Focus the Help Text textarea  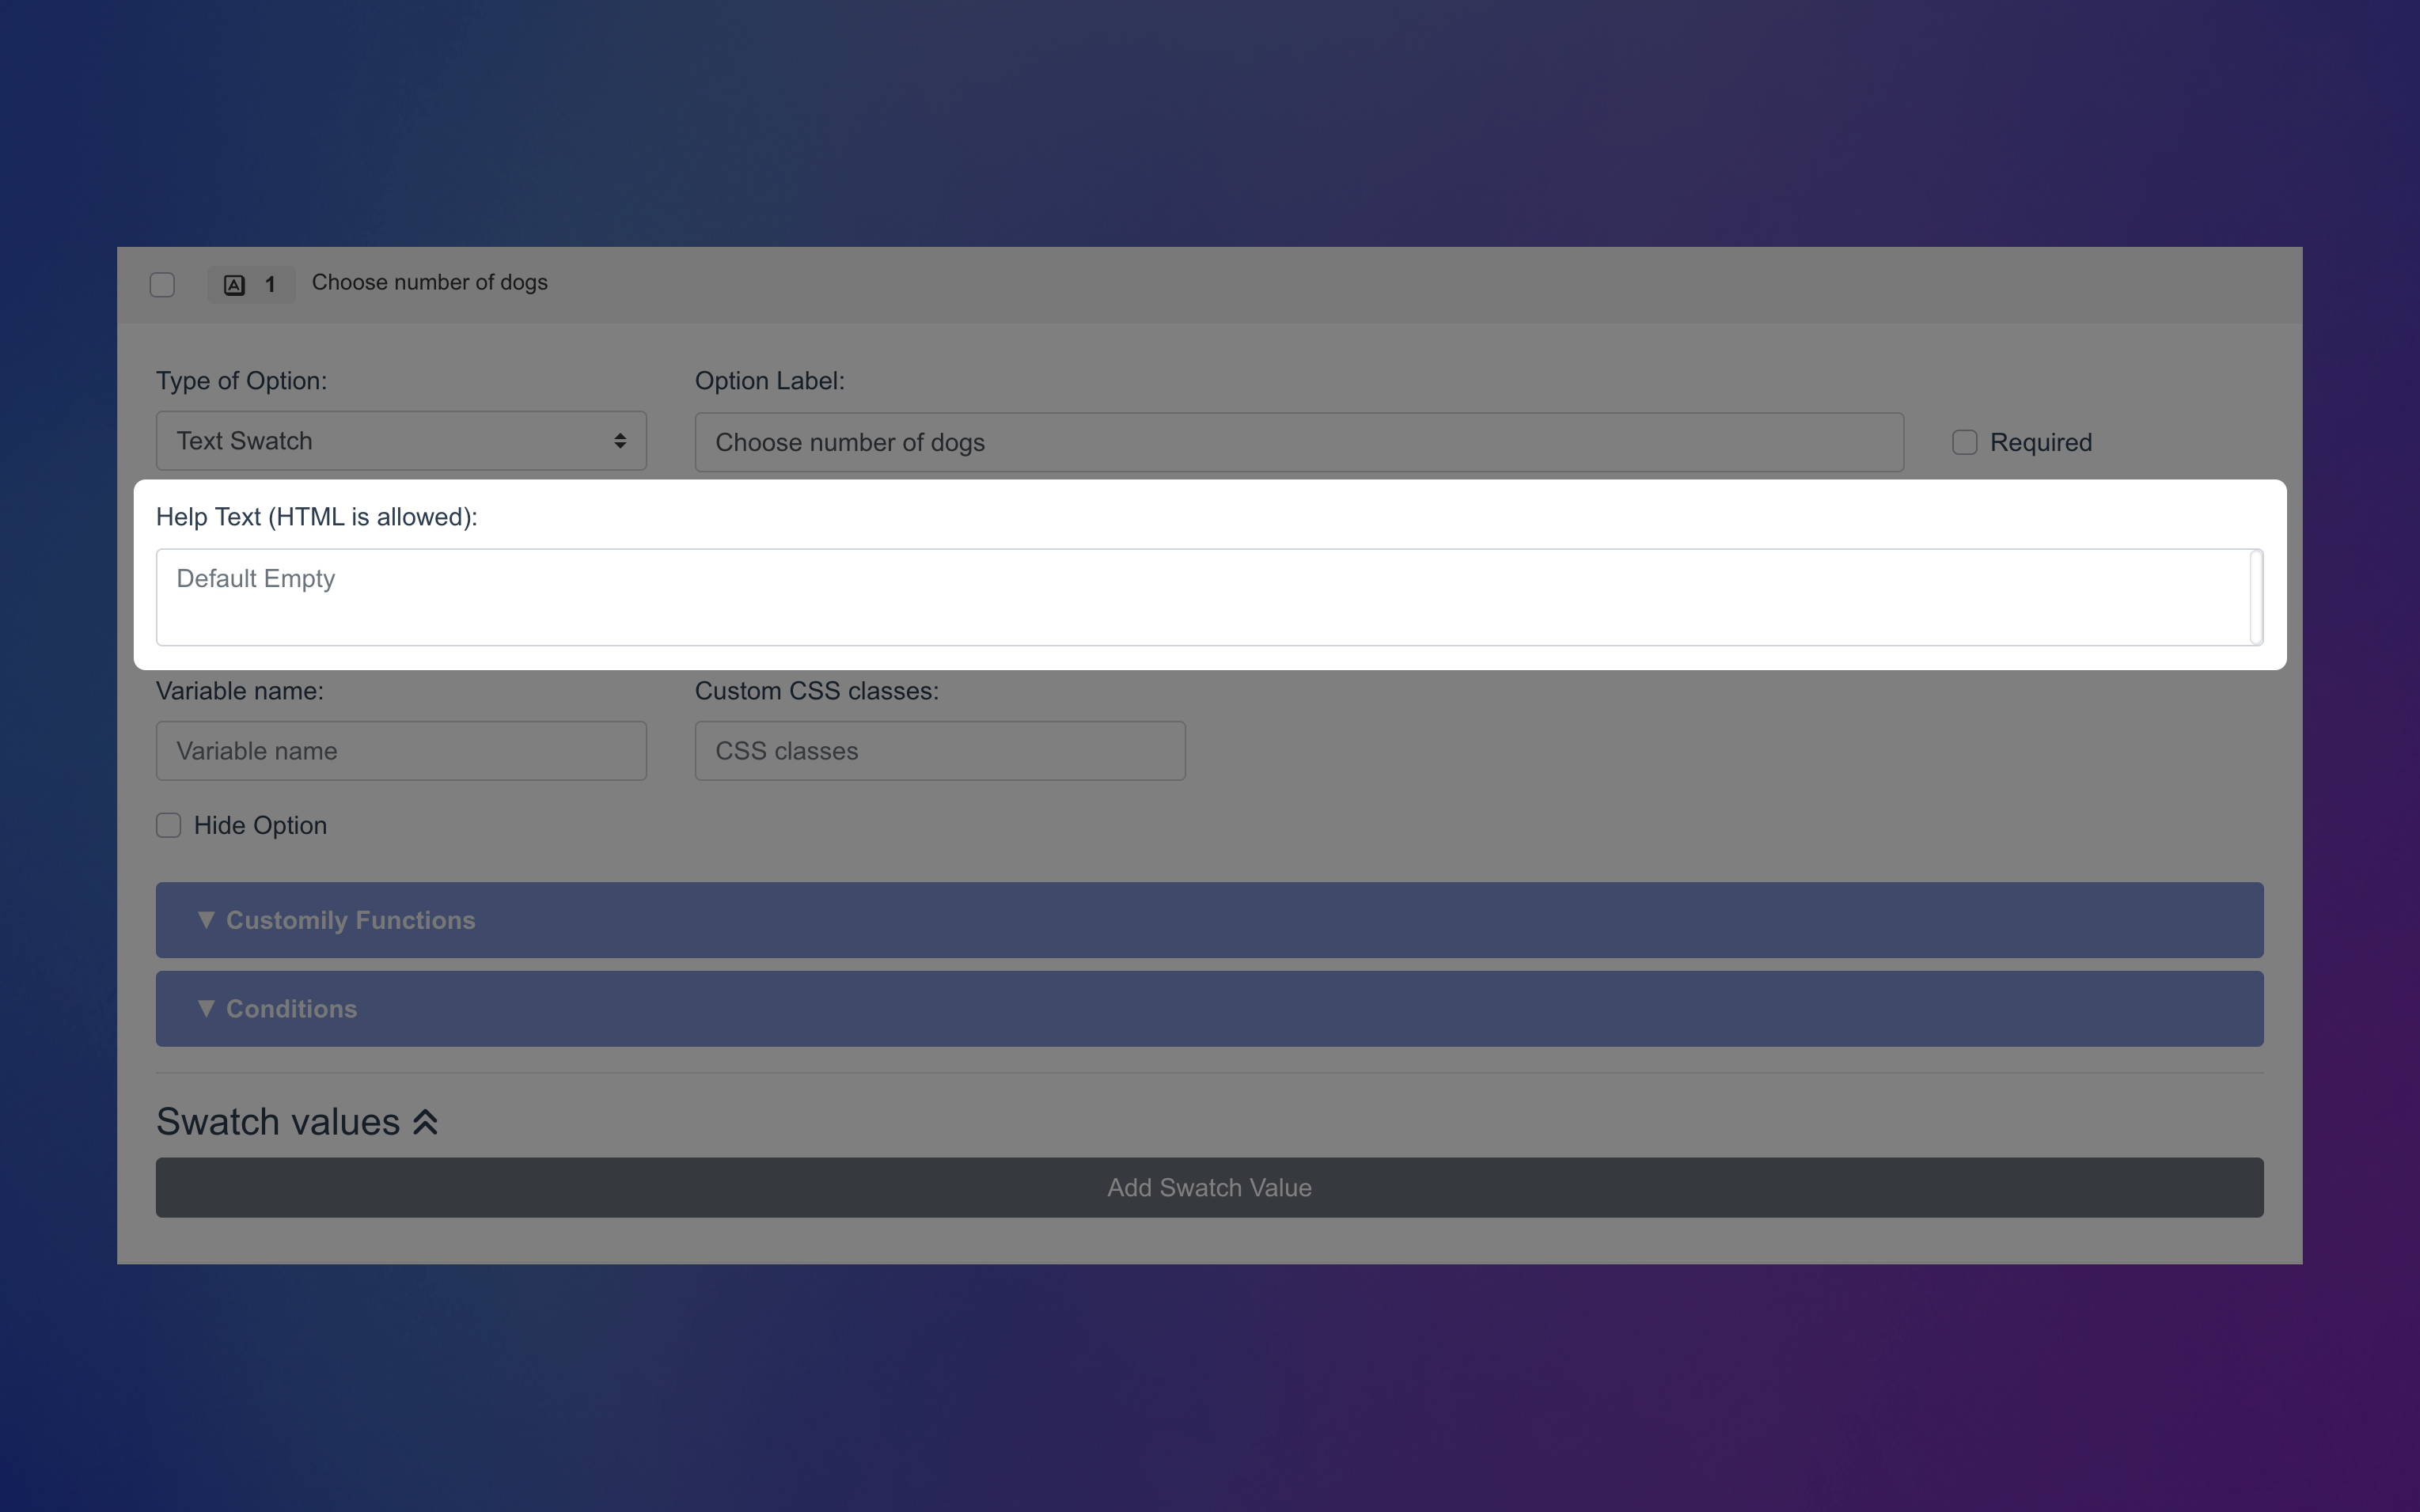pyautogui.click(x=1200, y=597)
